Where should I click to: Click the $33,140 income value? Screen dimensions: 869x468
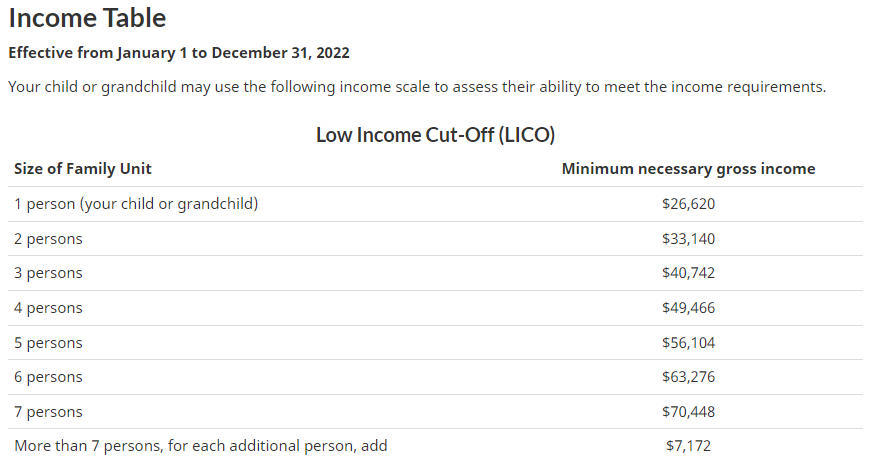click(x=688, y=239)
